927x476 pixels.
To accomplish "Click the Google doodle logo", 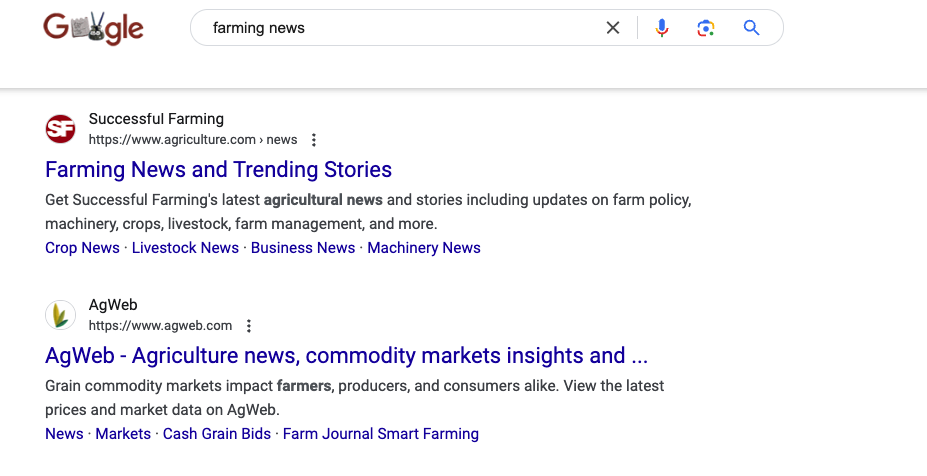I will point(93,28).
